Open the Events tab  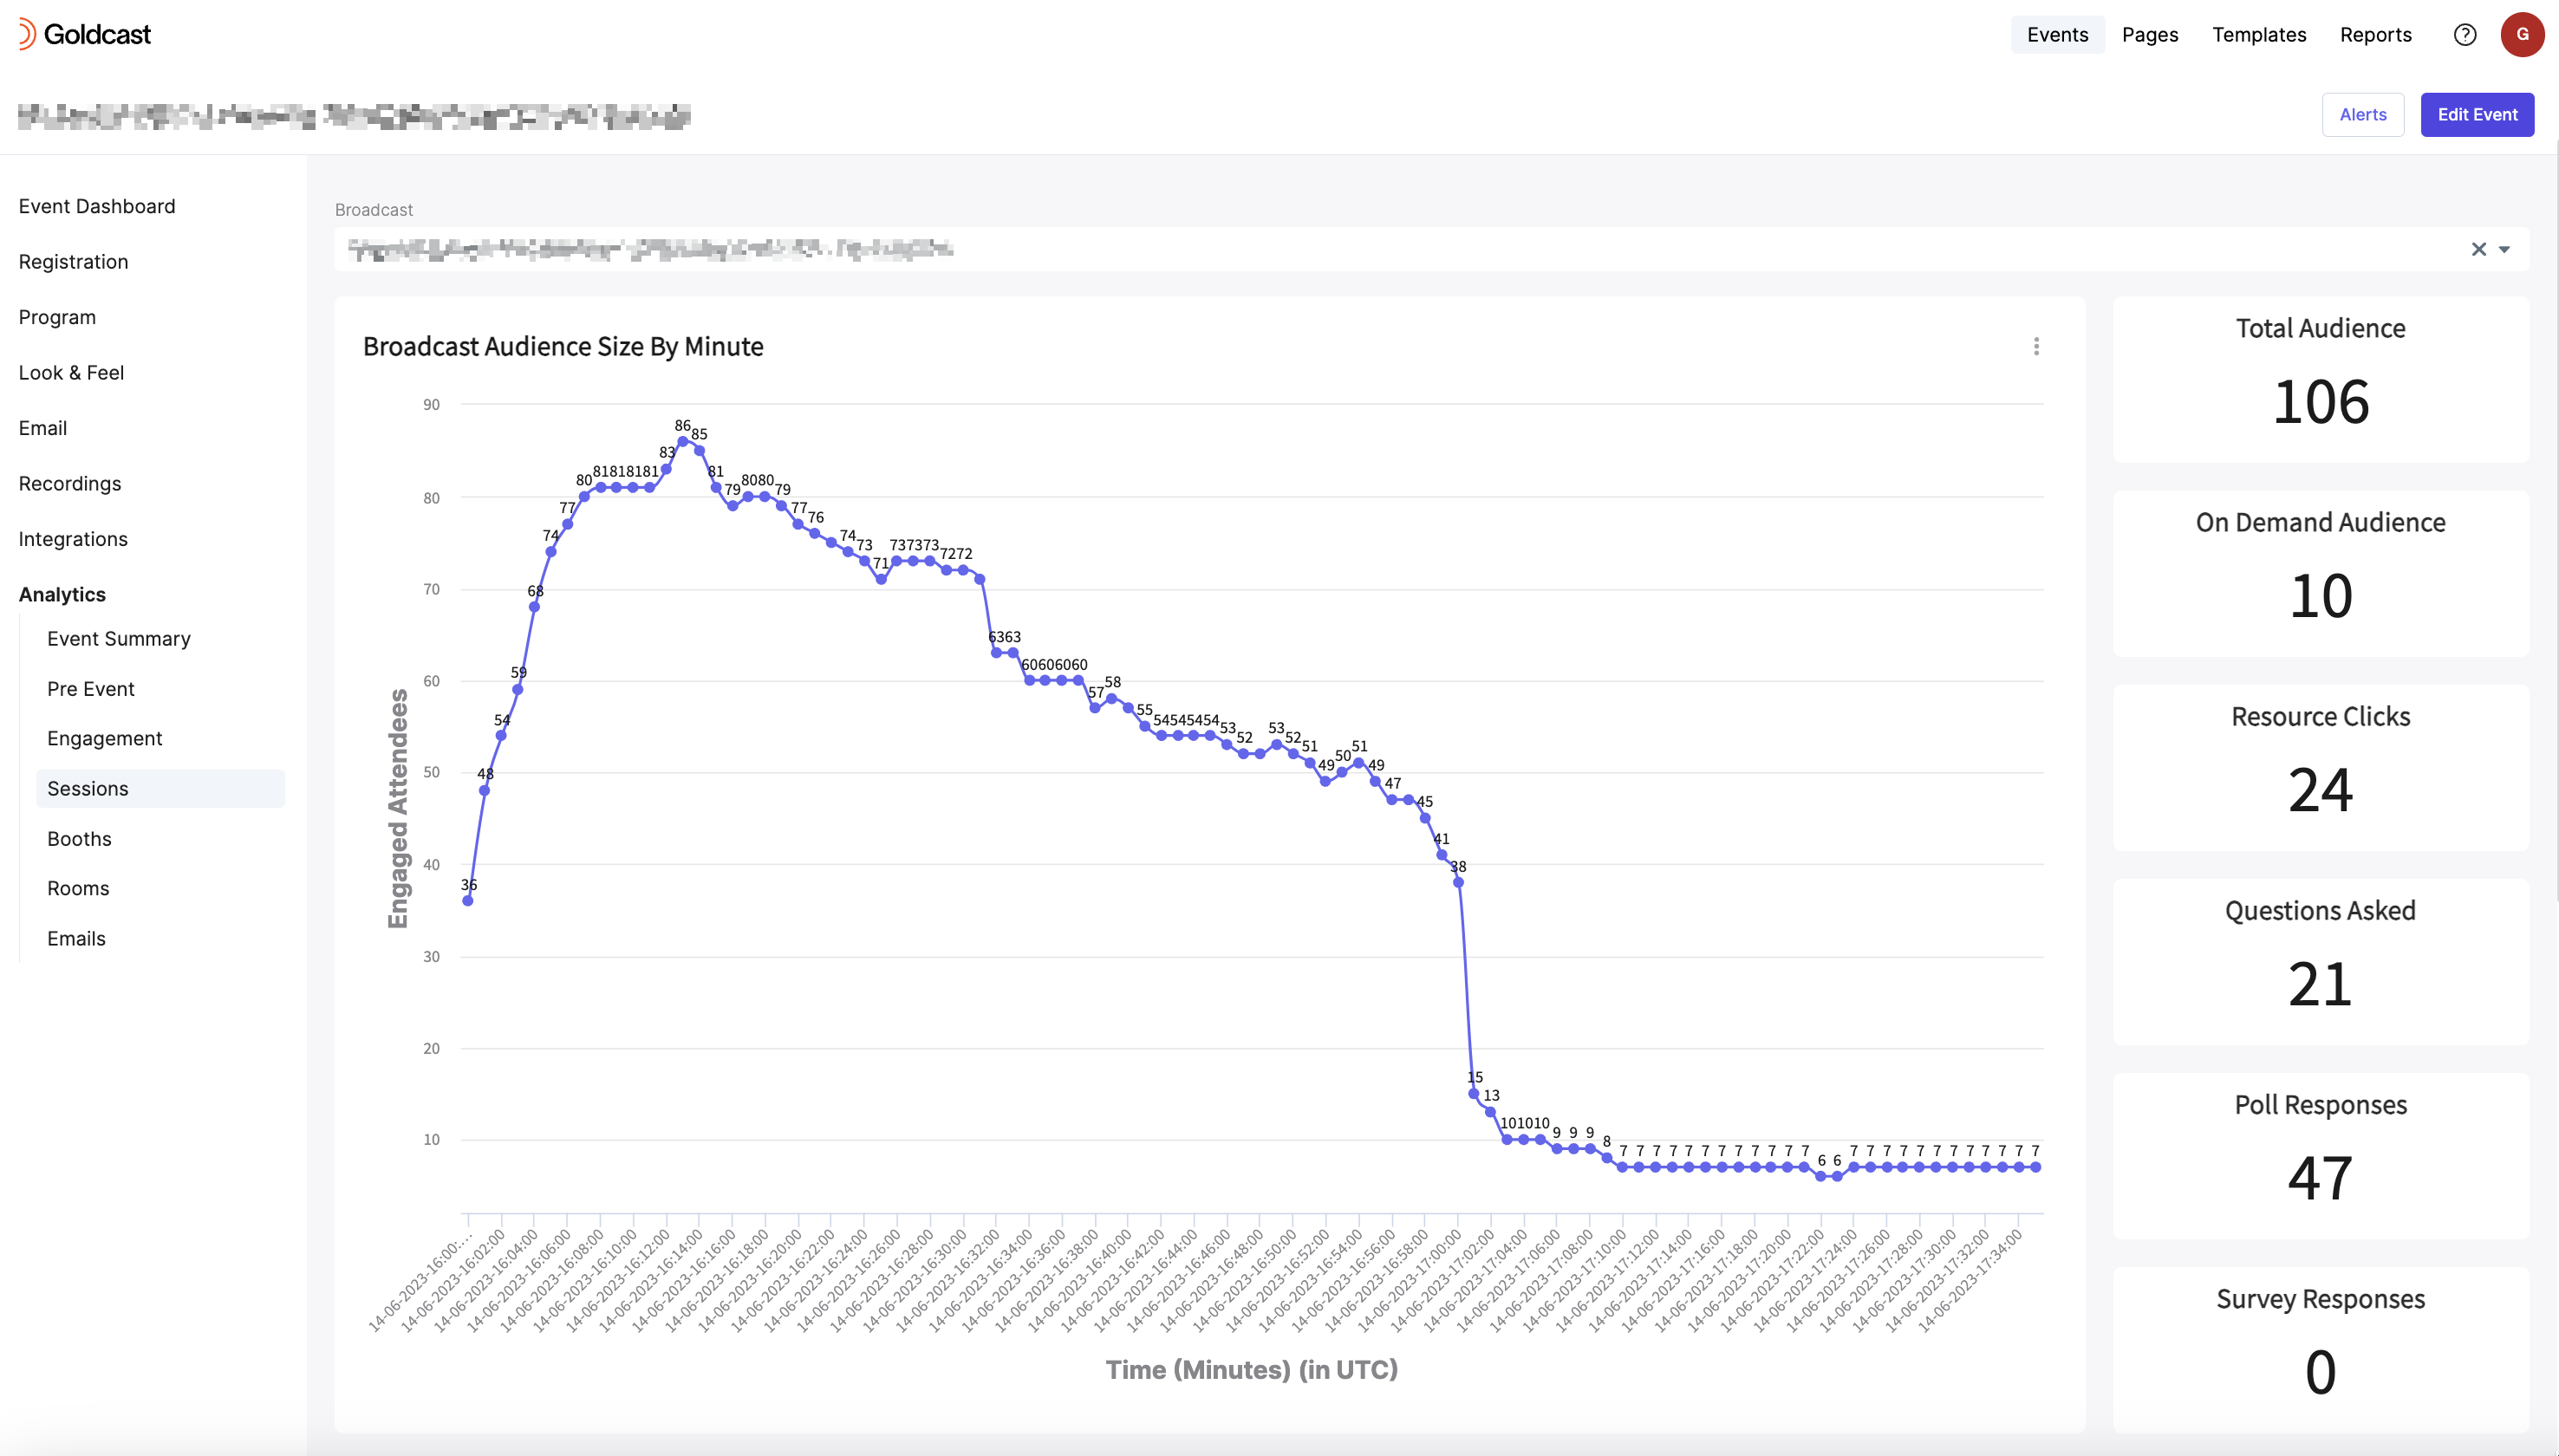coord(2057,35)
